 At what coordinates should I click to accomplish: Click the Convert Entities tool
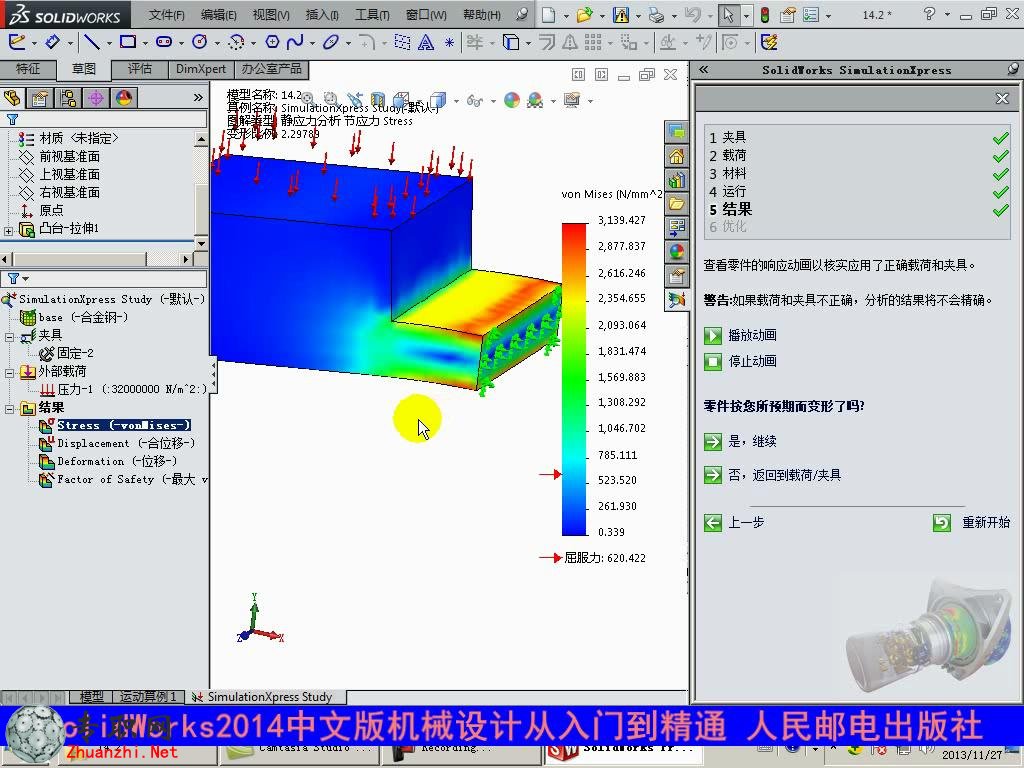pyautogui.click(x=511, y=43)
